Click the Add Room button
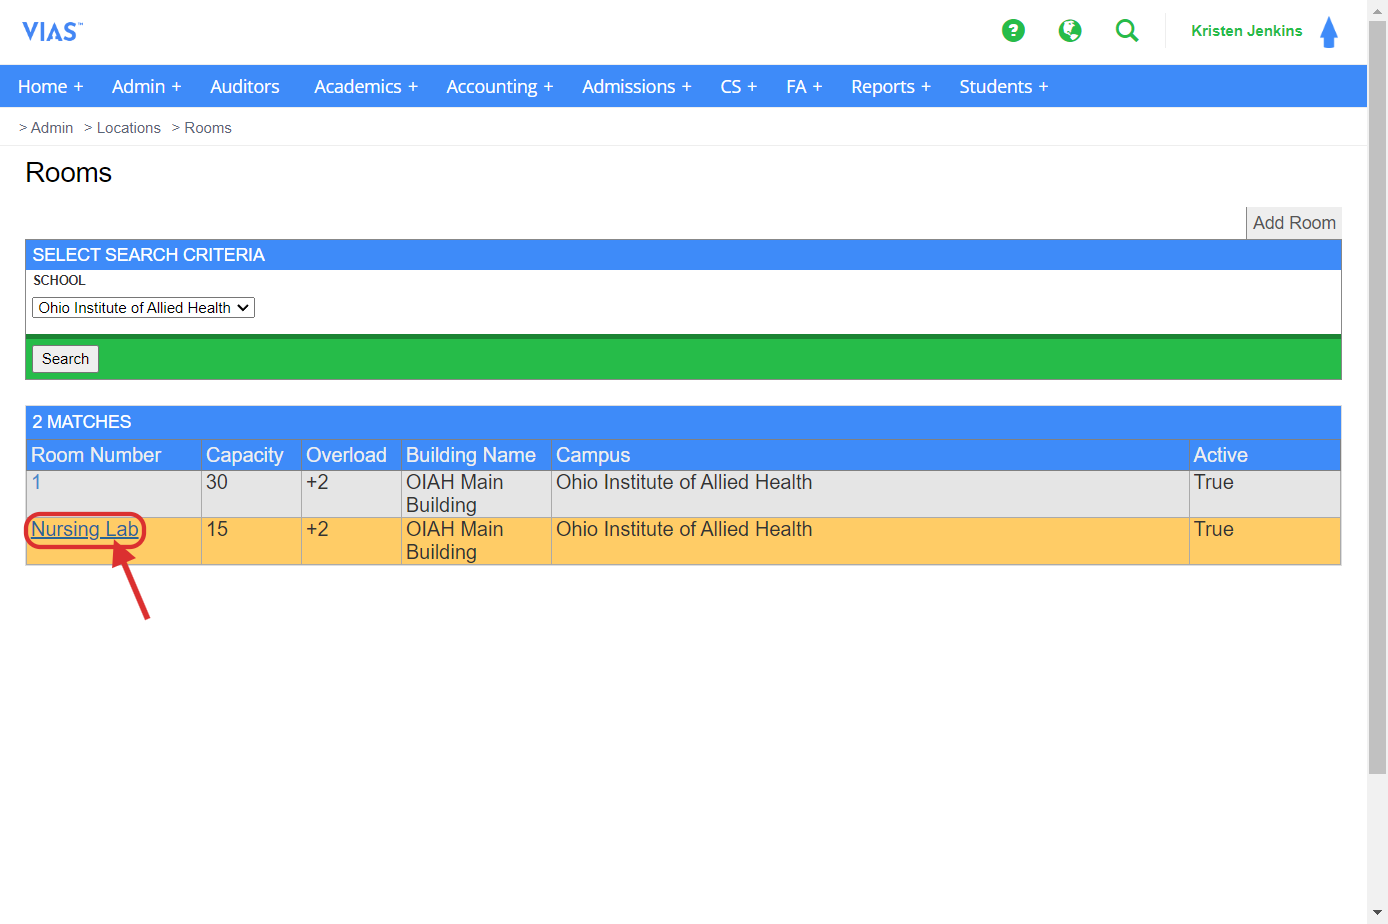 [1293, 223]
